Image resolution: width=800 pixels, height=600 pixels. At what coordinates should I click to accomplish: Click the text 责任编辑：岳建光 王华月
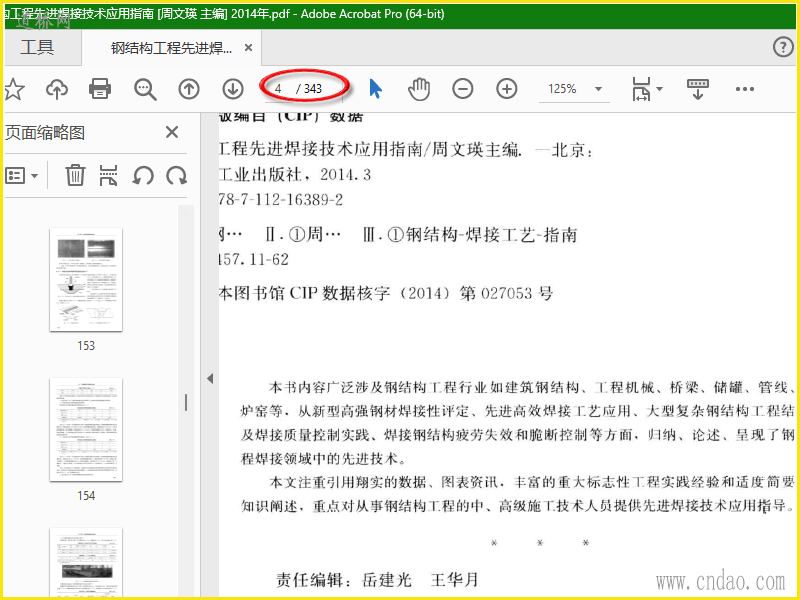coord(378,580)
